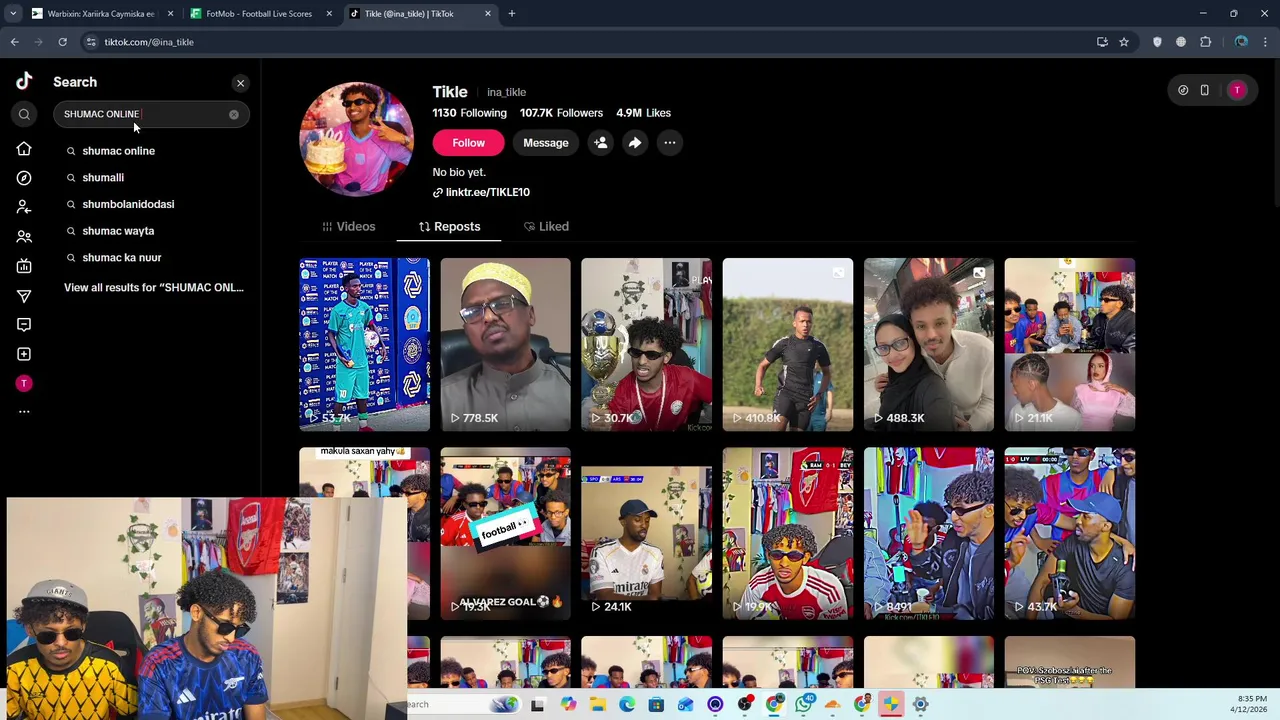Open File Explorer from the taskbar
1280x720 pixels.
(x=597, y=704)
